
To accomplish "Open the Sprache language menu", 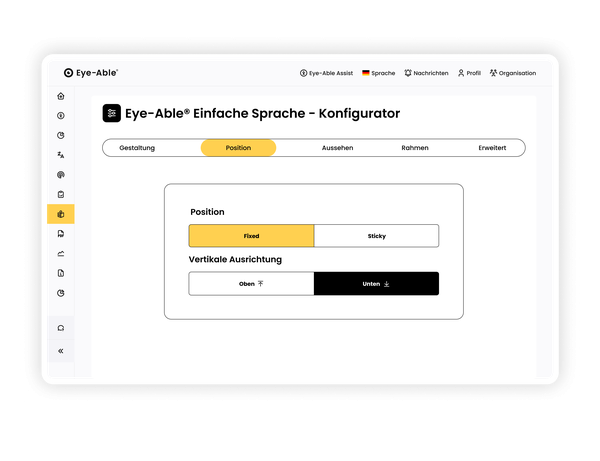I will 378,73.
